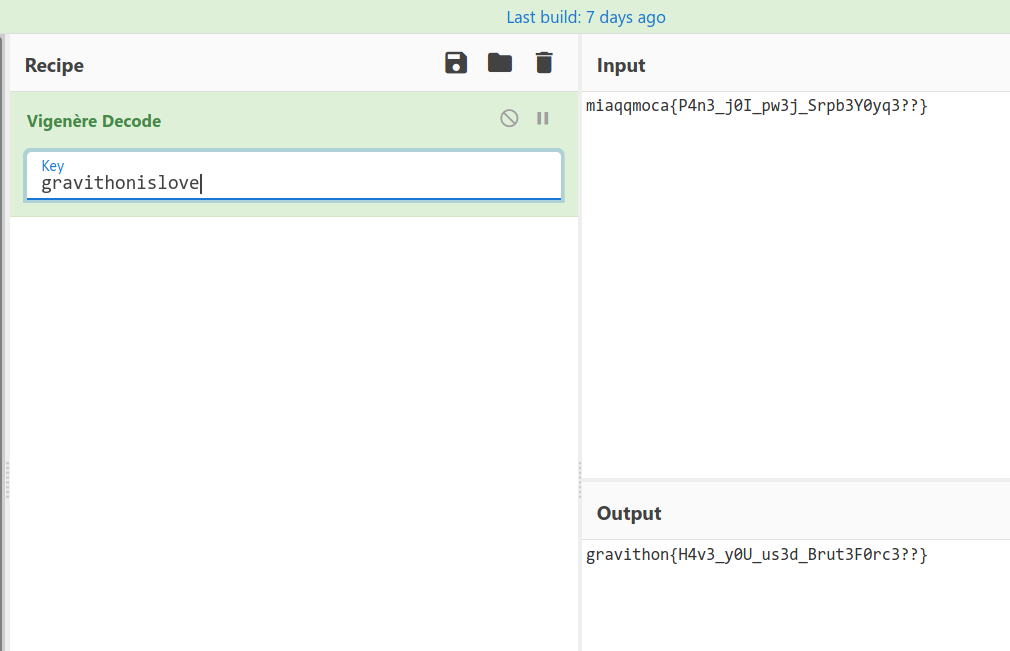1010x651 pixels.
Task: Click the Input panel heading
Action: tap(621, 66)
